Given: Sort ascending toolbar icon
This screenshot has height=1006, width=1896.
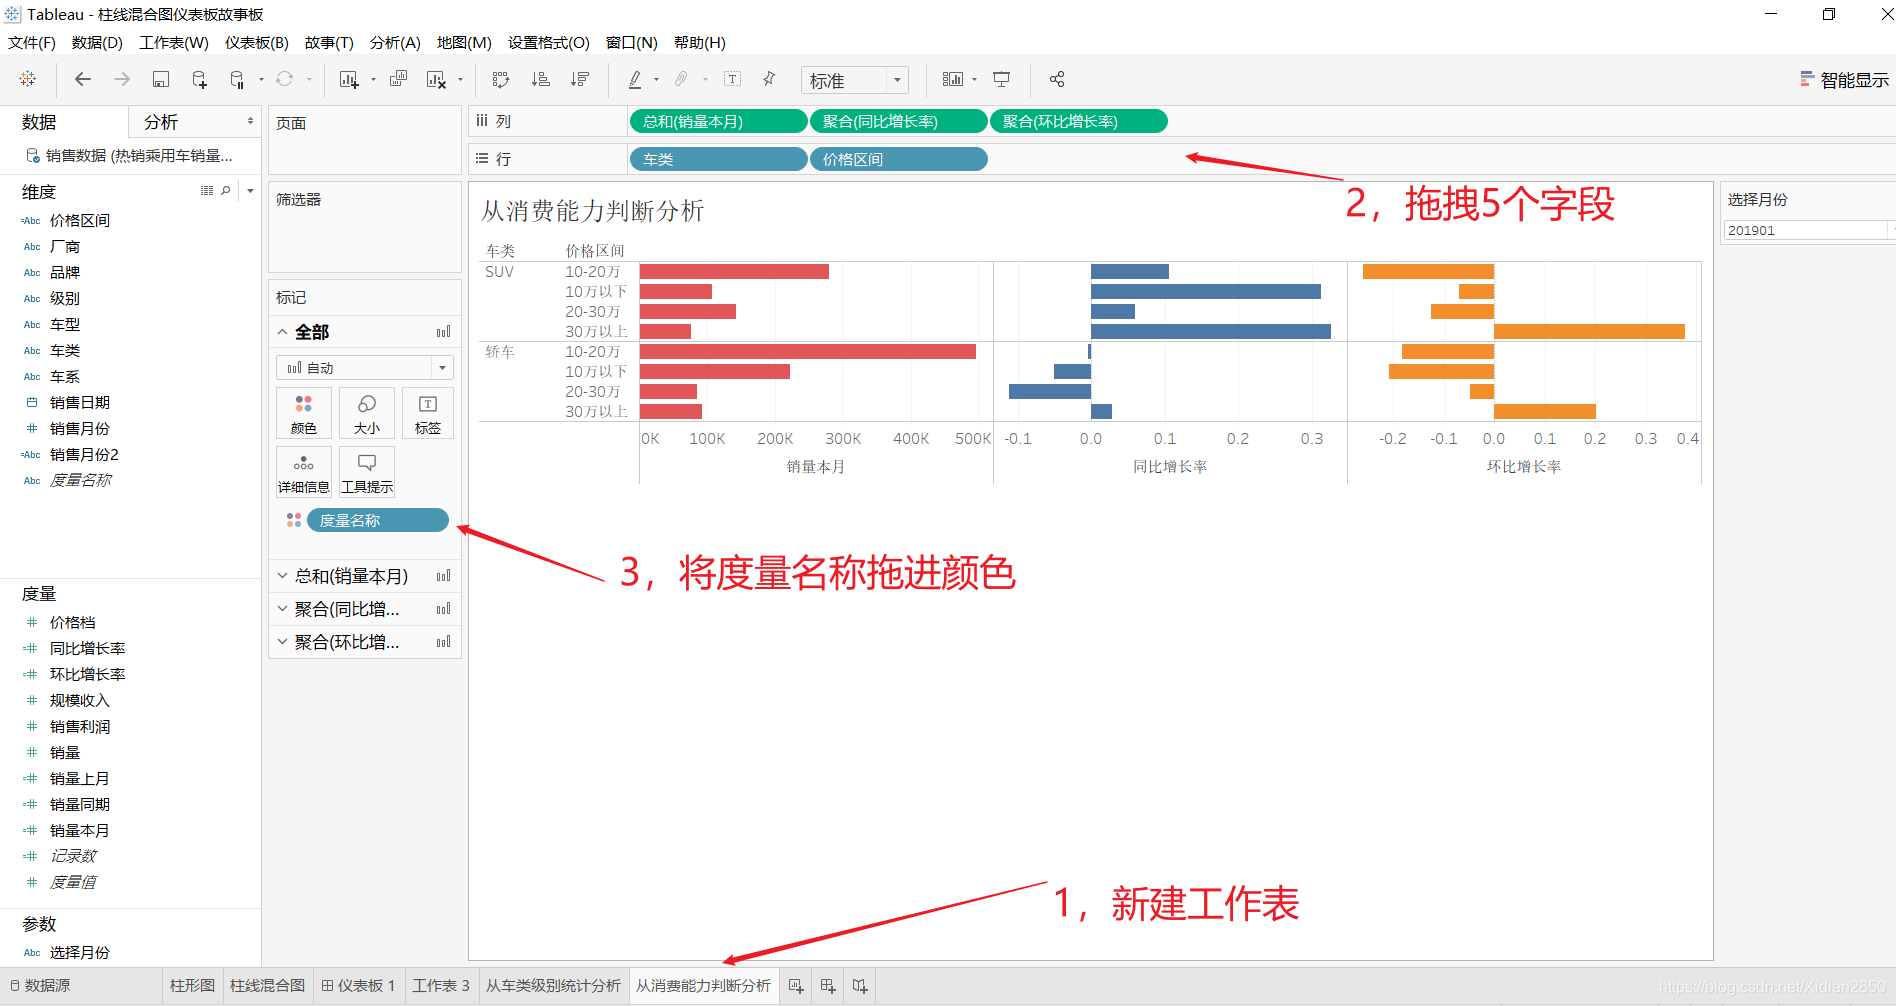Looking at the screenshot, I should pyautogui.click(x=540, y=79).
